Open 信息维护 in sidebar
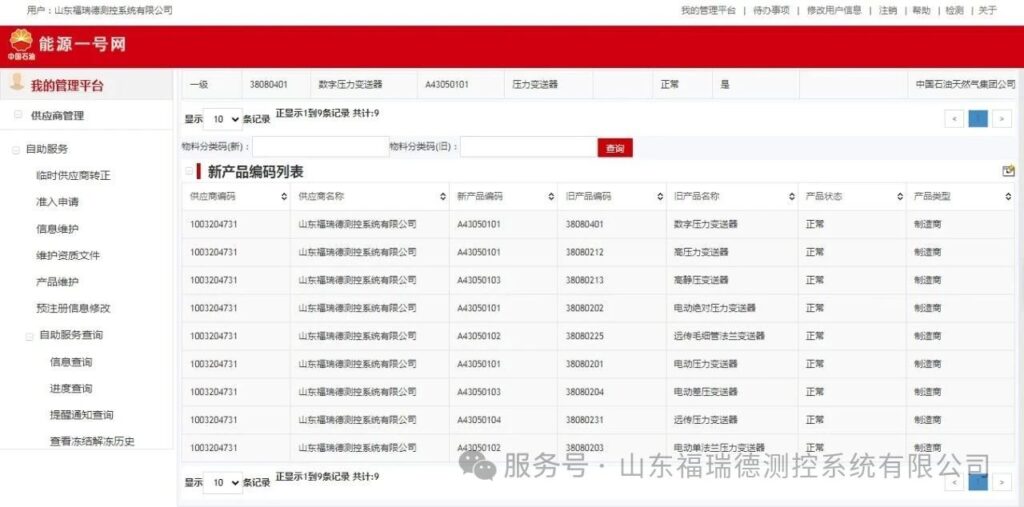The width and height of the screenshot is (1024, 507). click(x=57, y=229)
